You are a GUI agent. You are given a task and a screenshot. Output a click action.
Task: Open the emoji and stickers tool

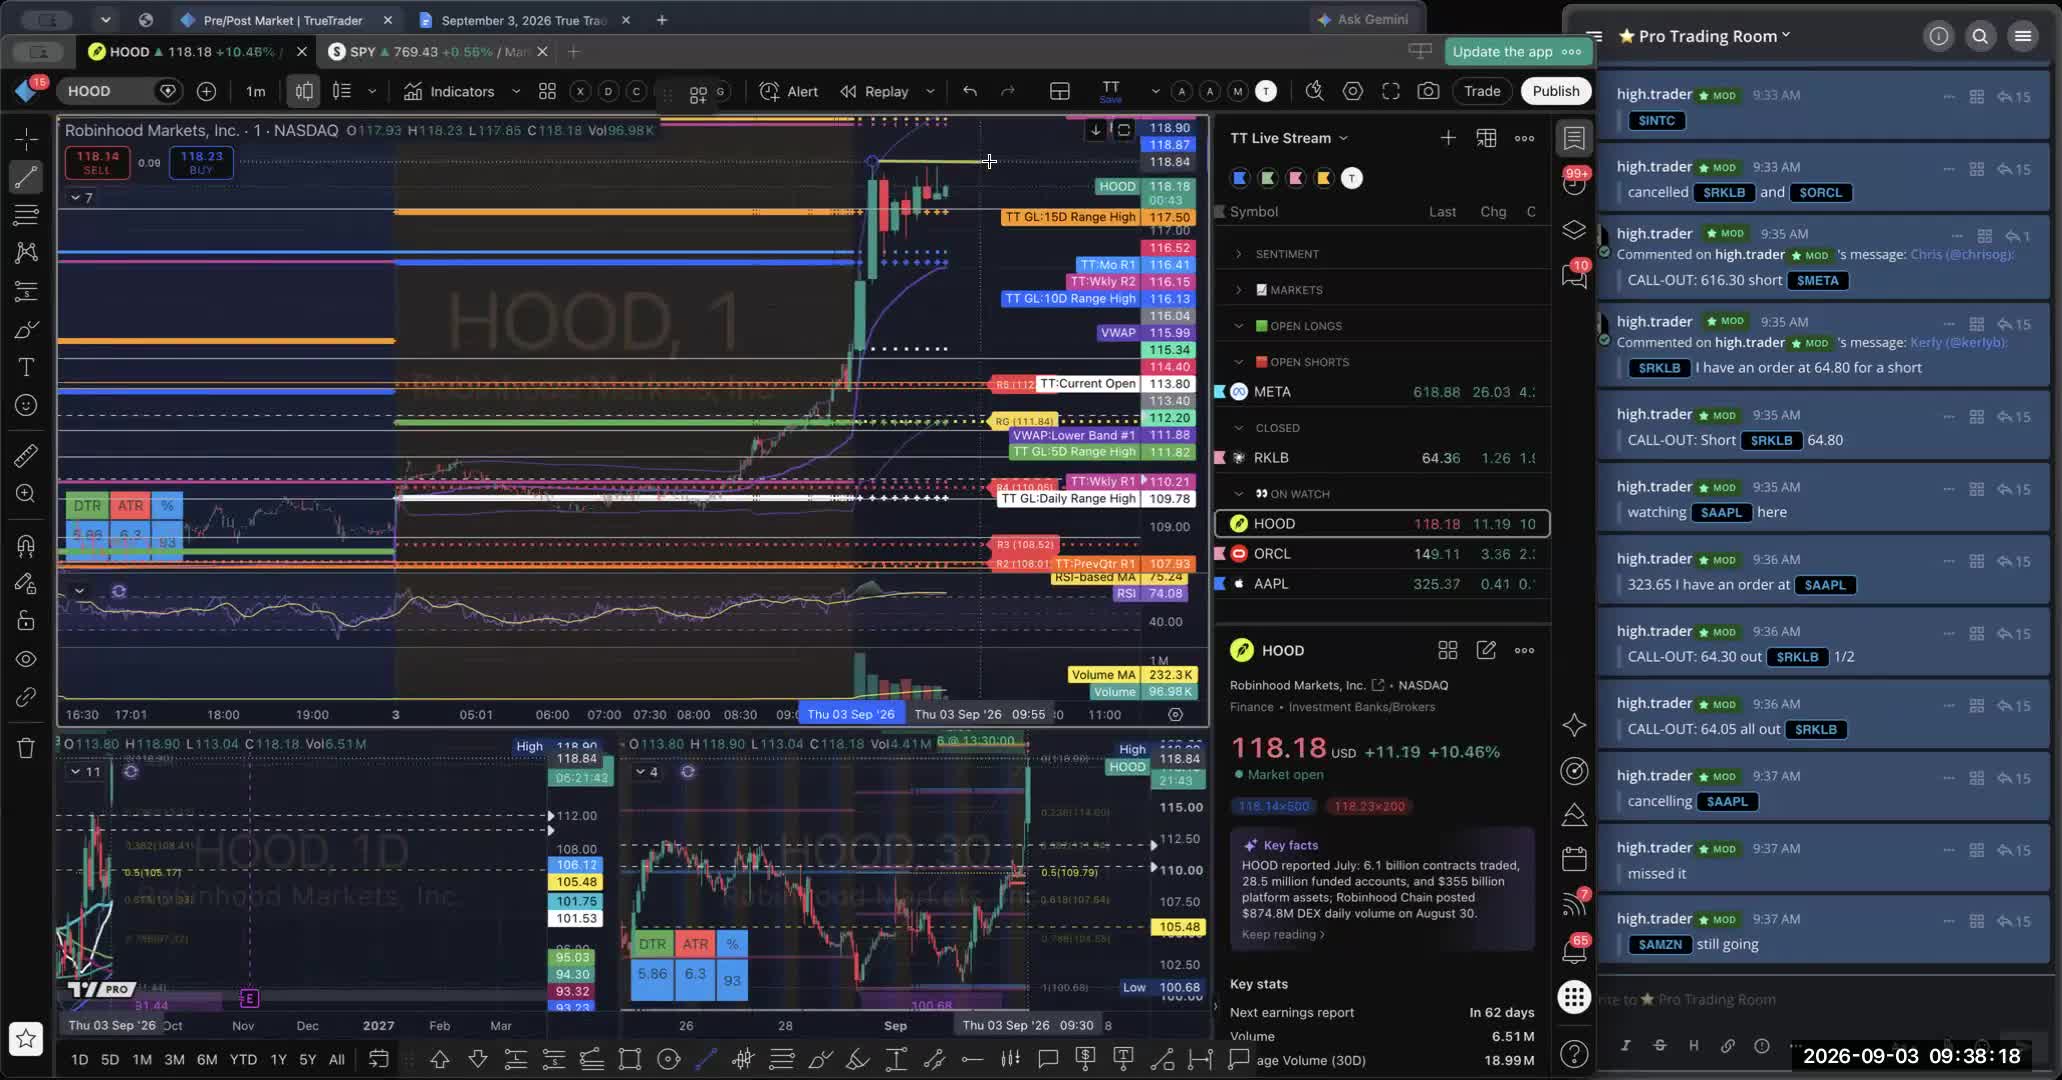(26, 405)
